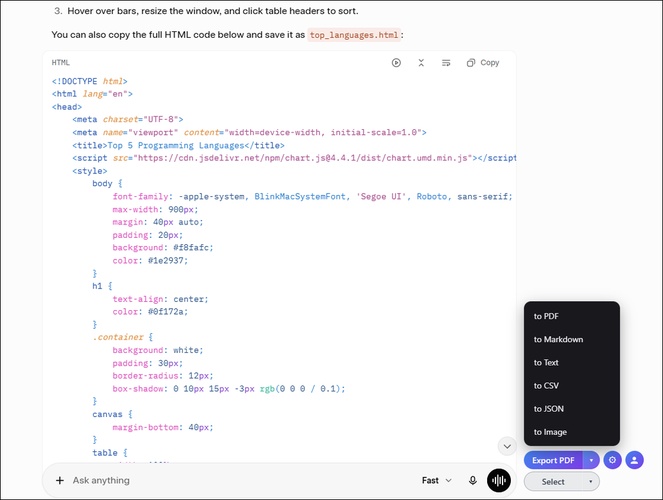Click the title tag line 'Top 5 Programming Languages'
The width and height of the screenshot is (663, 500).
(178, 145)
